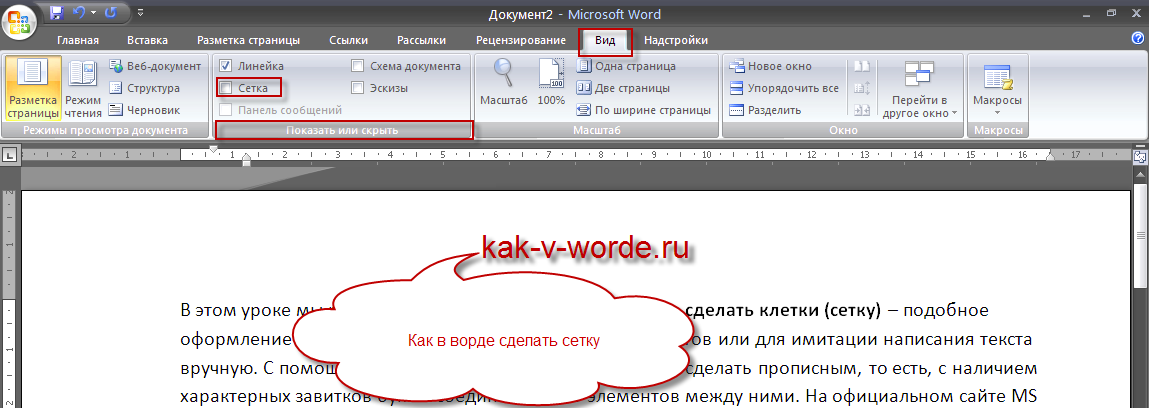Select Веб-документ view
Image resolution: width=1149 pixels, height=408 pixels.
pos(155,66)
